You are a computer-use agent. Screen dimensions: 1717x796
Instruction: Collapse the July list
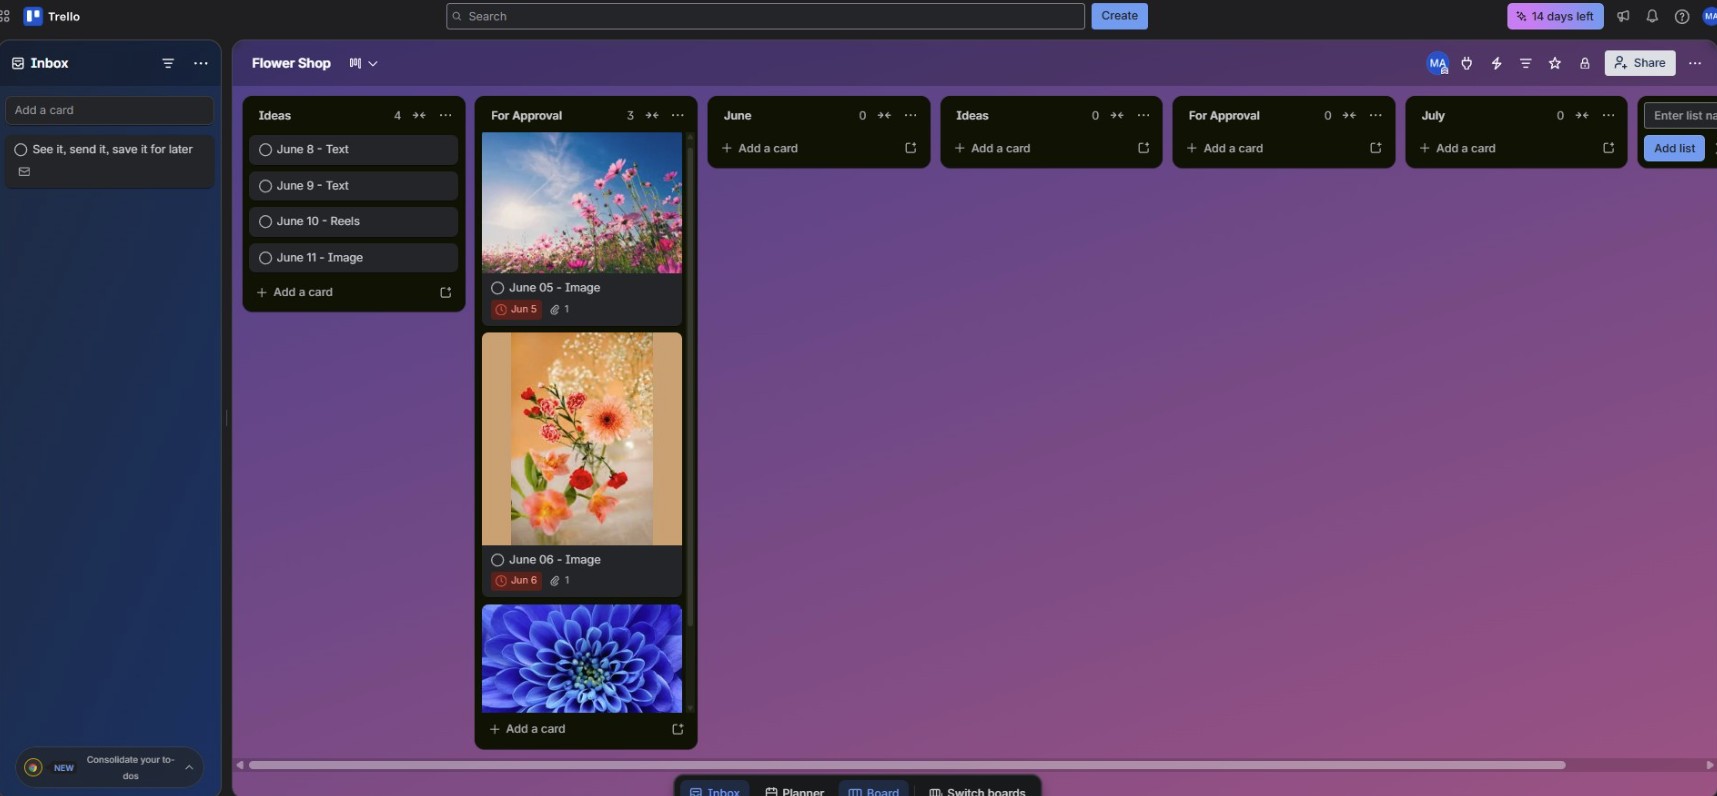pos(1582,115)
